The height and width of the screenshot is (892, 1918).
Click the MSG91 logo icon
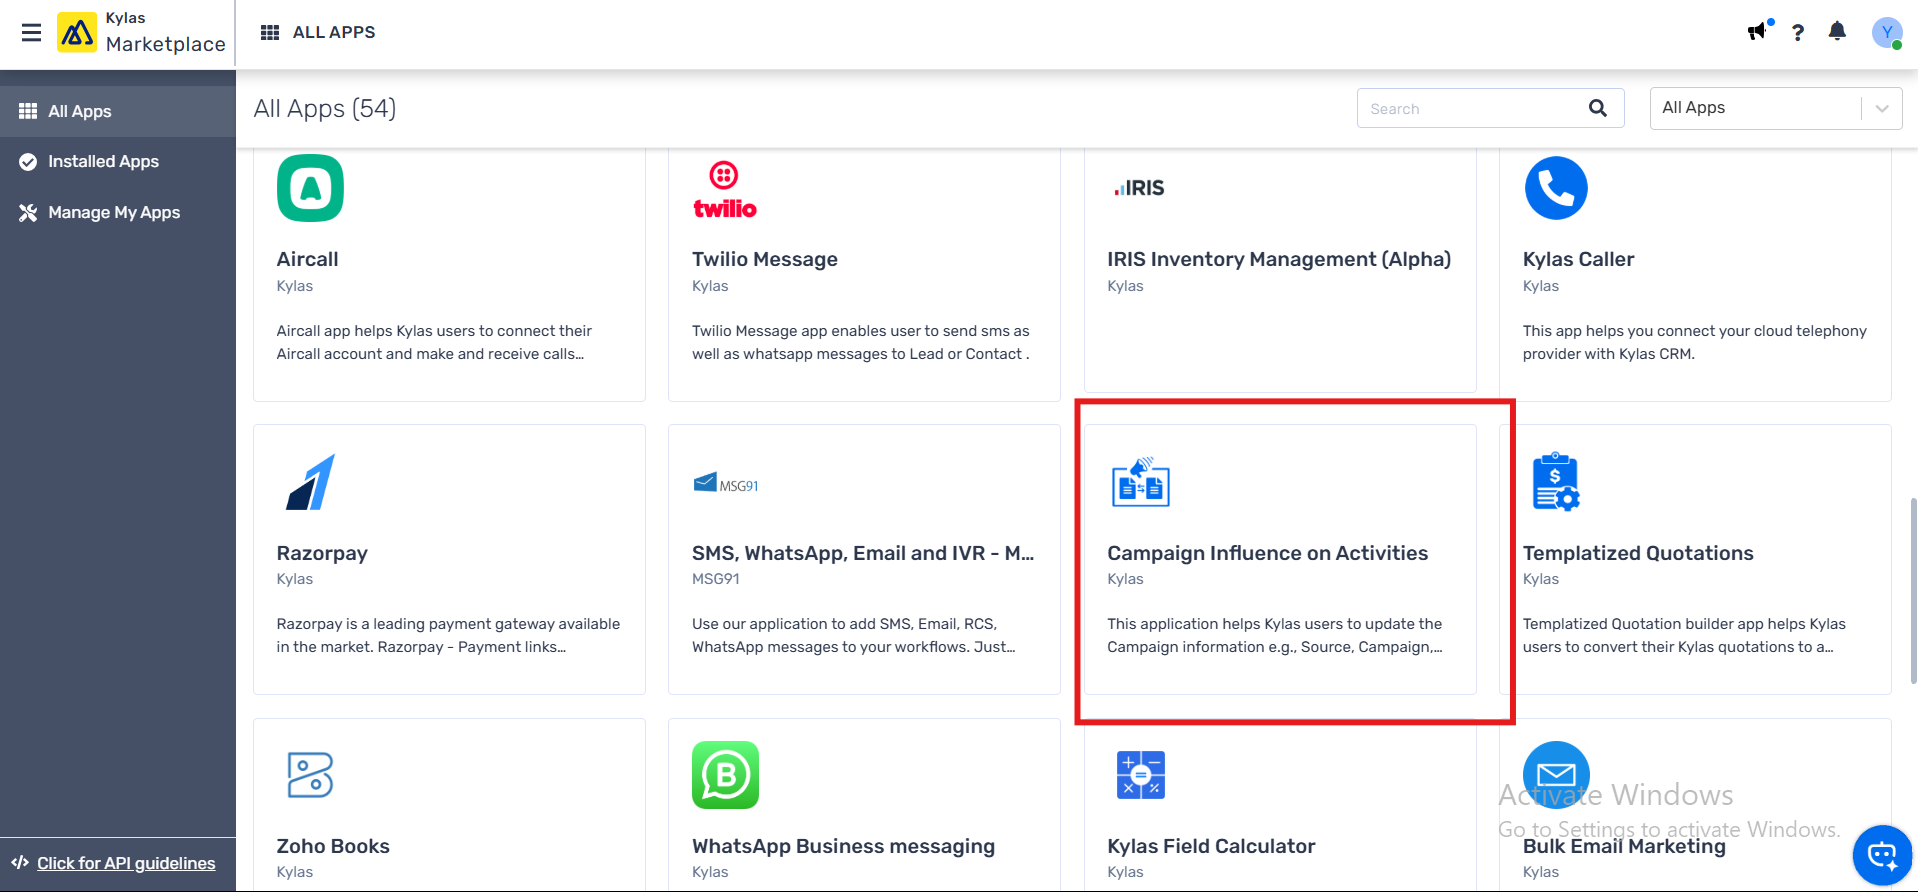click(726, 484)
